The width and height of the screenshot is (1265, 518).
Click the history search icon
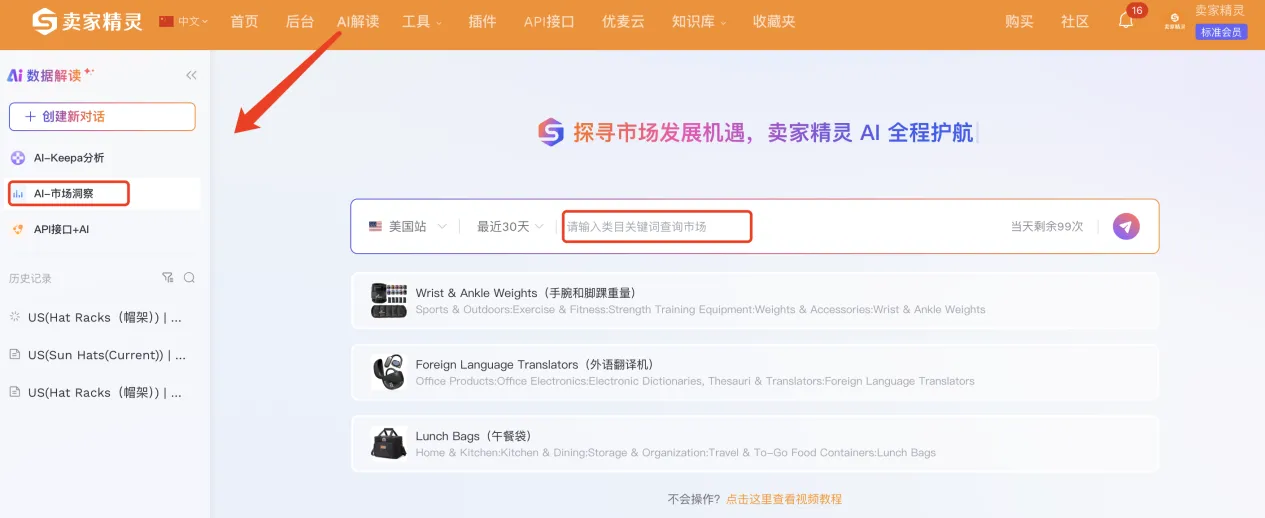[x=189, y=278]
